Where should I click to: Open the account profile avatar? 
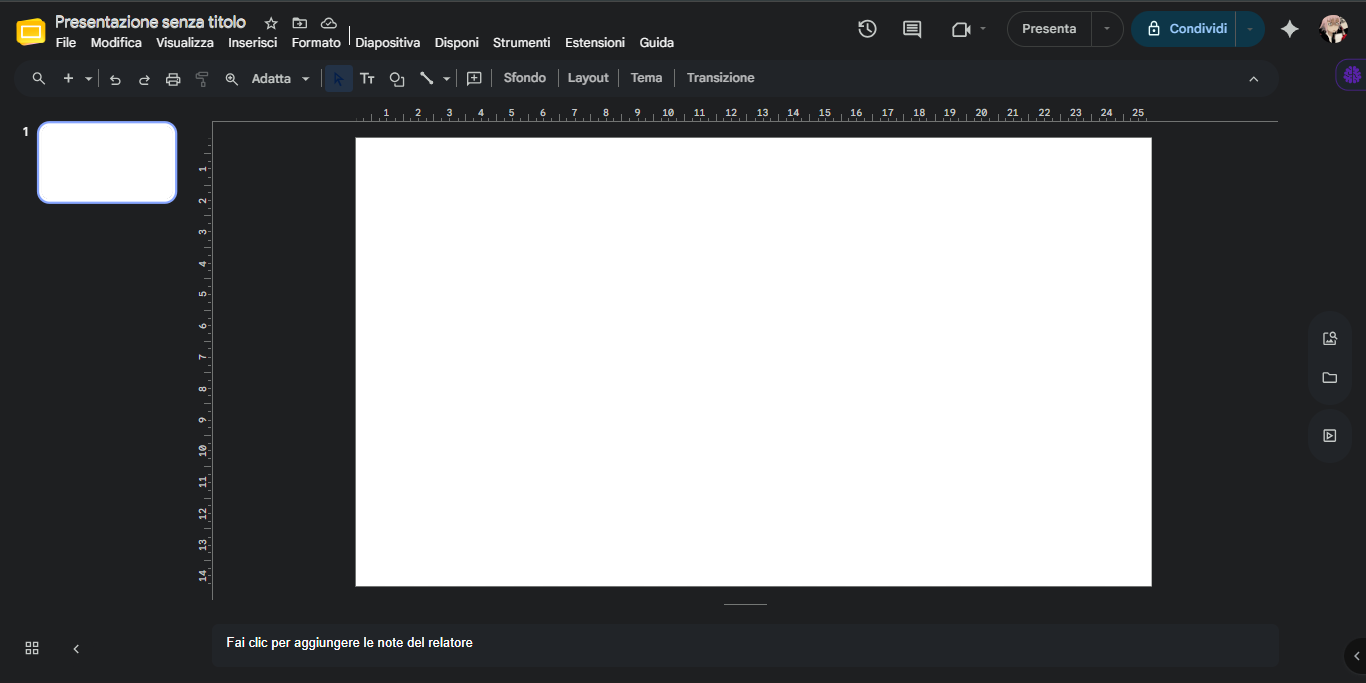point(1334,29)
